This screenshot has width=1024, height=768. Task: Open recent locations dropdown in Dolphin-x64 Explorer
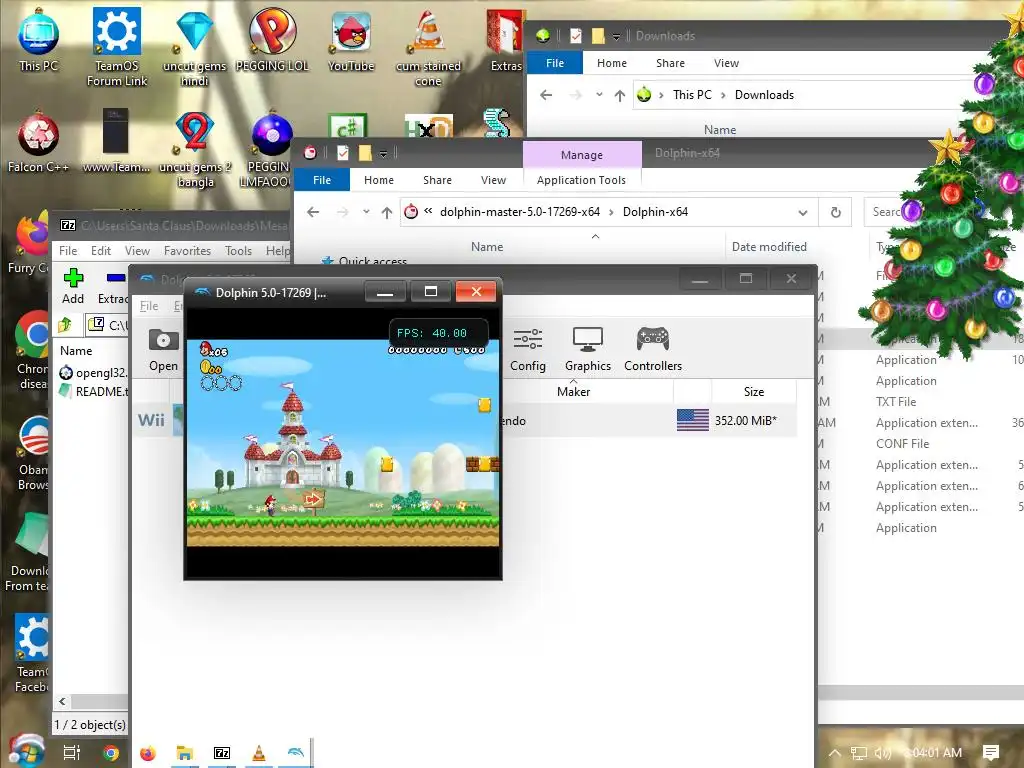click(x=366, y=212)
